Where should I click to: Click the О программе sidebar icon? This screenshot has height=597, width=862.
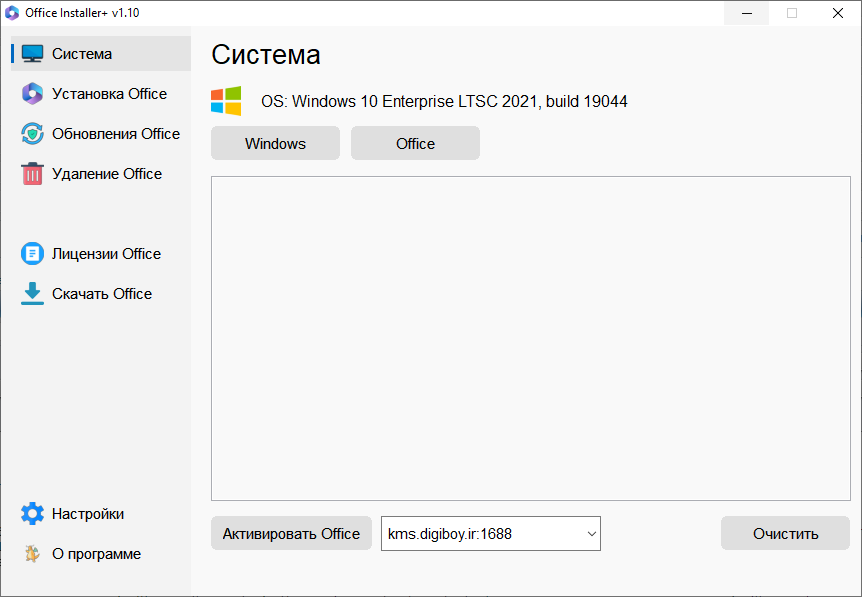(33, 554)
